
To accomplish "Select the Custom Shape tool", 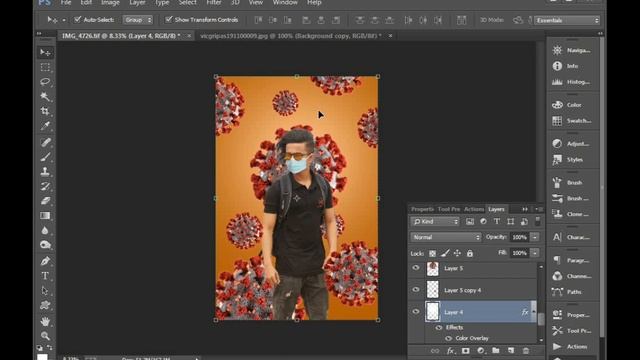I will pyautogui.click(x=45, y=305).
